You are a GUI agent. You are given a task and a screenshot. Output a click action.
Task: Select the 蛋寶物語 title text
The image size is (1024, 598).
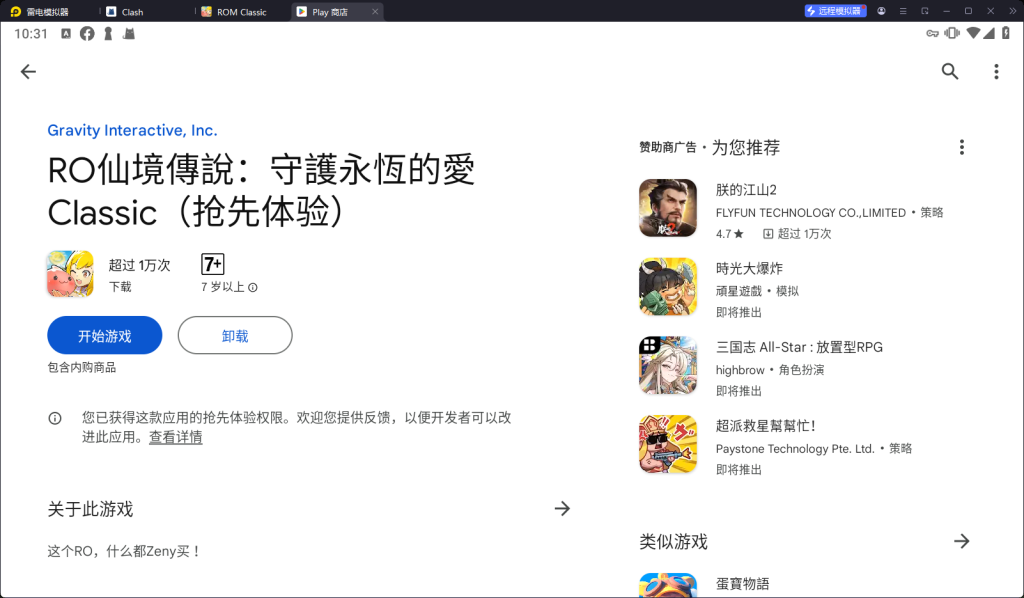[743, 584]
